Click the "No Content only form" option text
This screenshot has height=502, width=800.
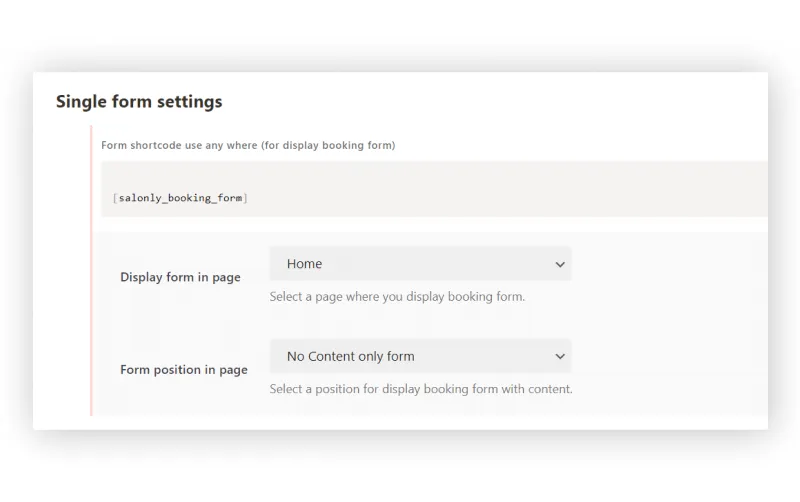[350, 357]
